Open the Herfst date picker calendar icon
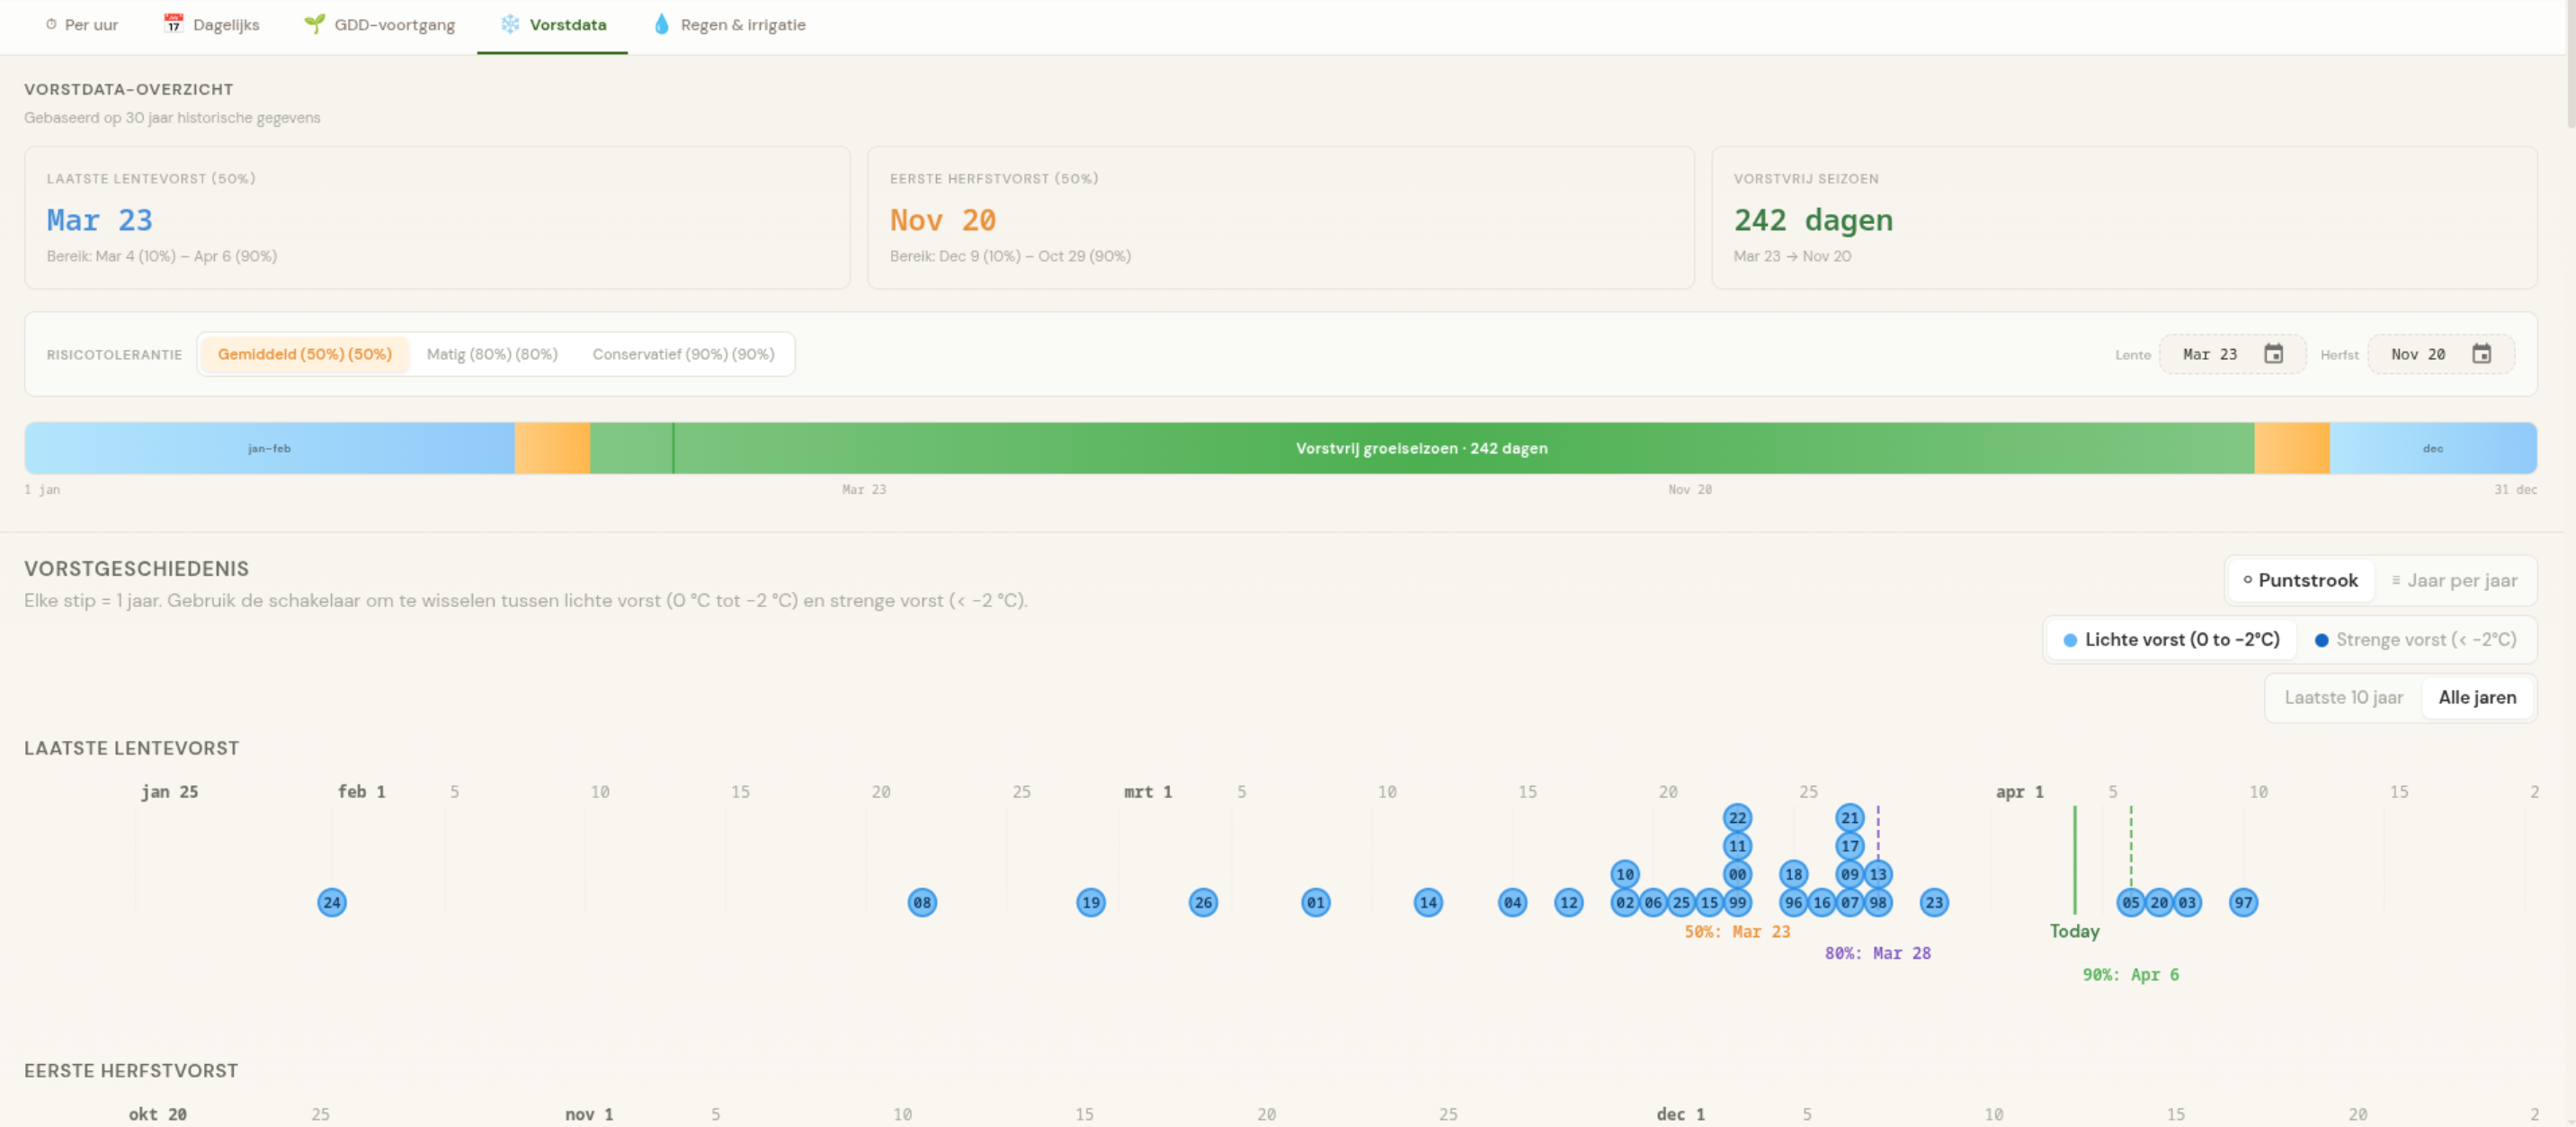 2481,354
